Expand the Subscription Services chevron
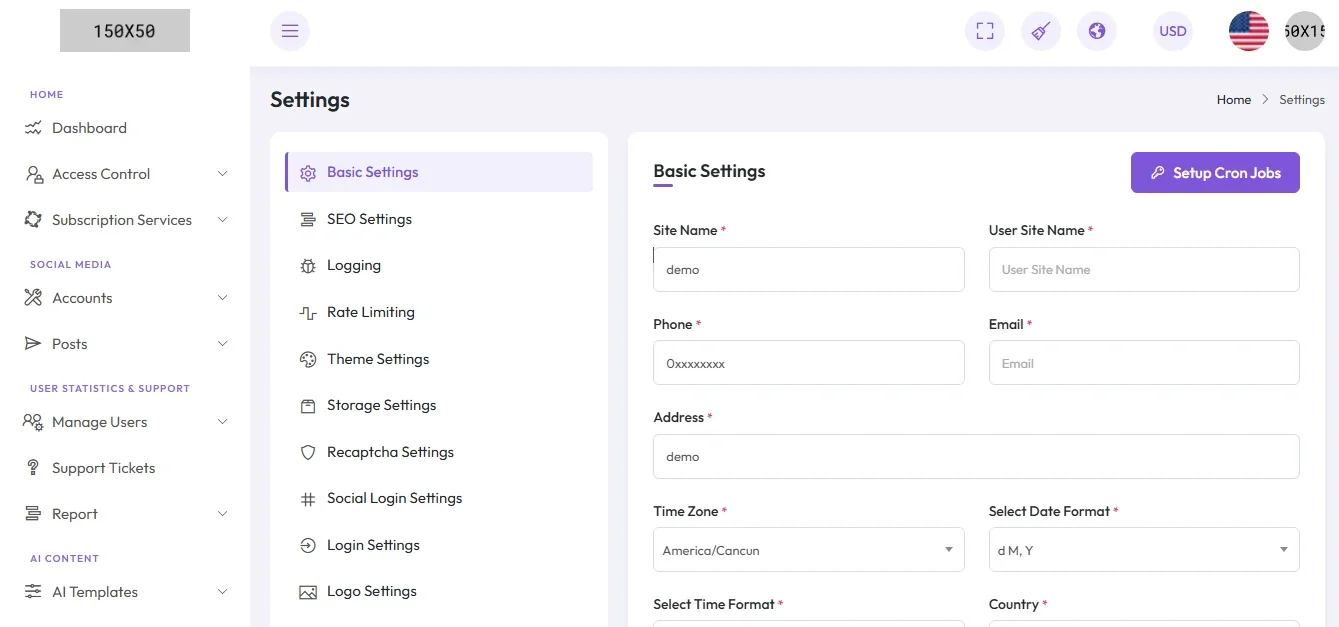 (222, 220)
